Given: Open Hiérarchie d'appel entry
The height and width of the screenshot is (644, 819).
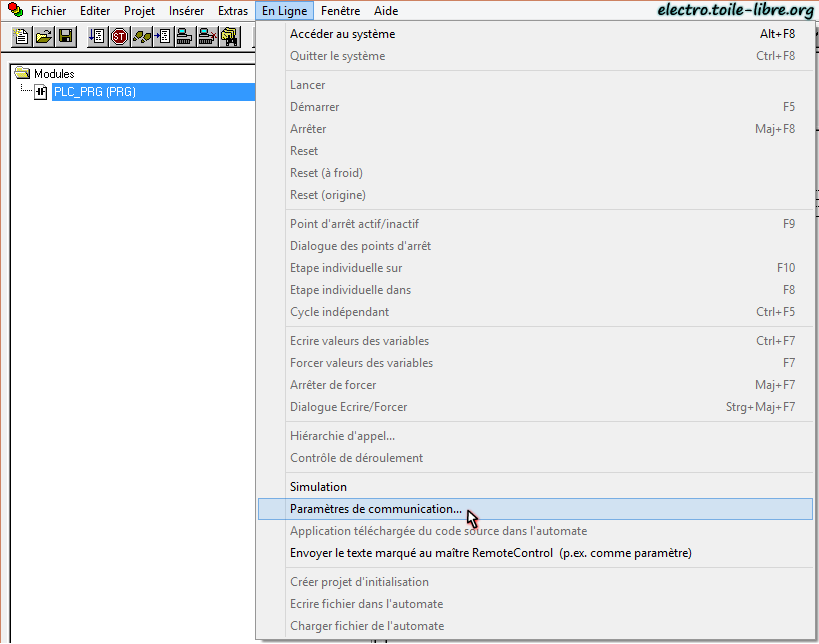Looking at the screenshot, I should [535, 436].
